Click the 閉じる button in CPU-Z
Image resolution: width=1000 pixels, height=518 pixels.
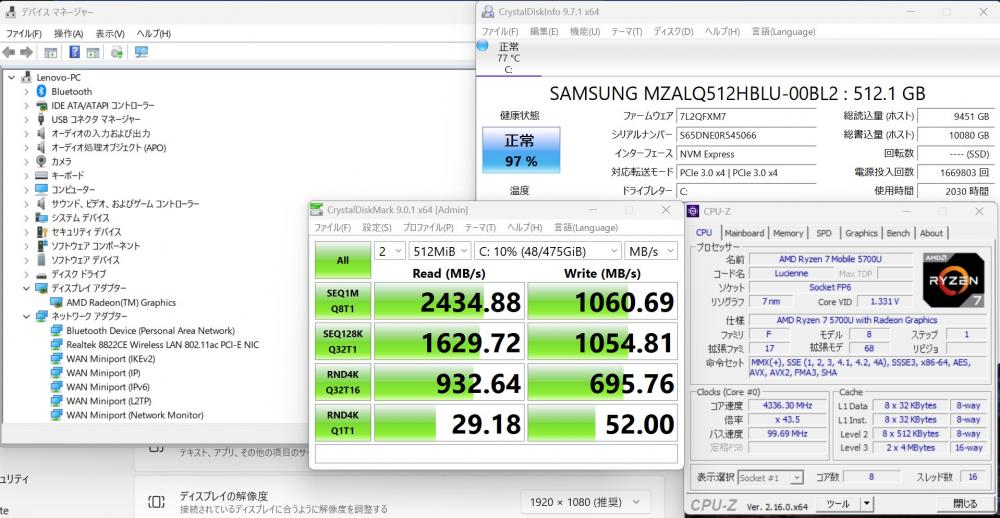coord(964,504)
